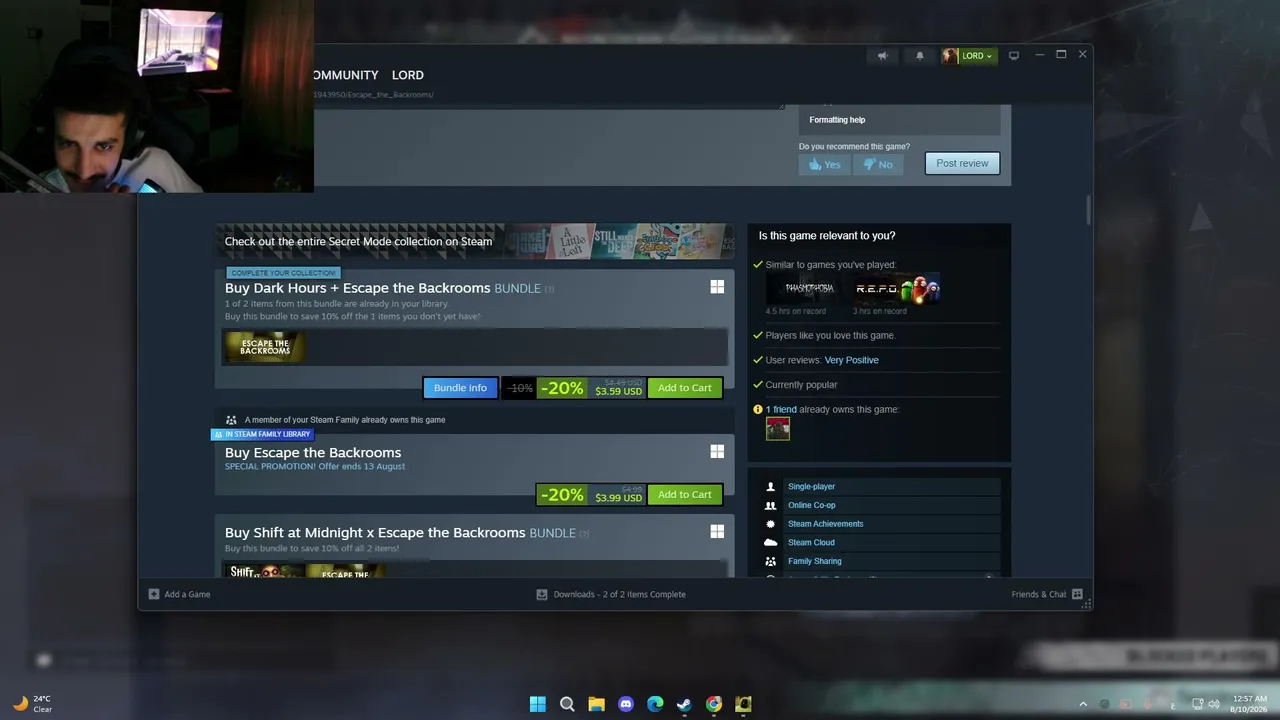Screen dimensions: 1280x720
Task: Click the Steam Achievements star icon
Action: pyautogui.click(x=770, y=524)
